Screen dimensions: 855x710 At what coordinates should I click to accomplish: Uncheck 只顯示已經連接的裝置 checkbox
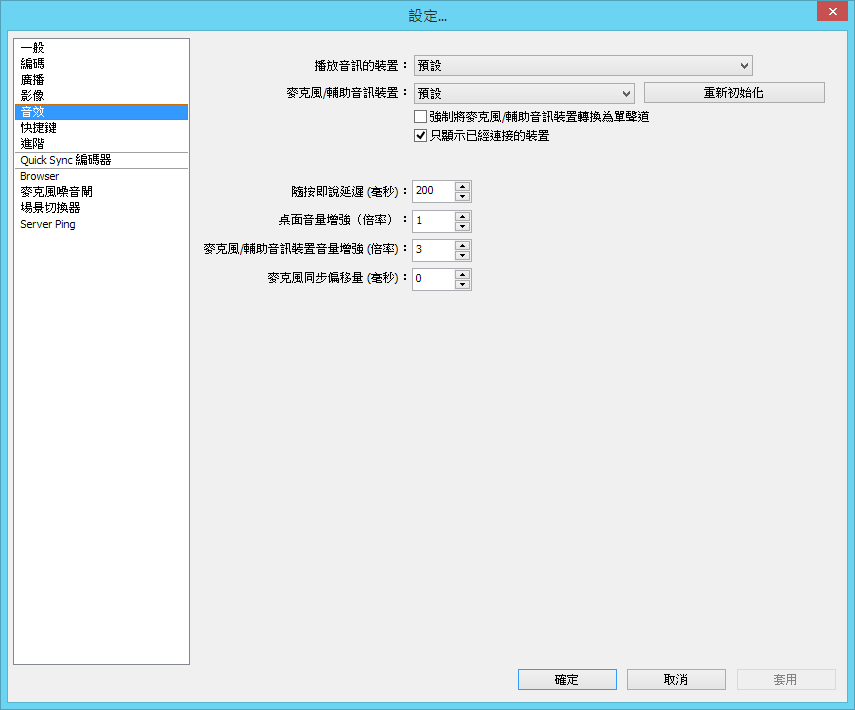[x=420, y=136]
